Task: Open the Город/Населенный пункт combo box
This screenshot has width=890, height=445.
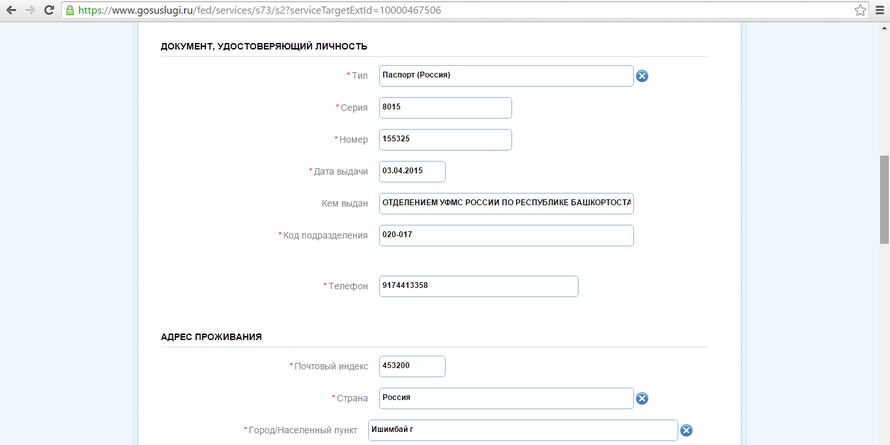Action: pyautogui.click(x=522, y=430)
